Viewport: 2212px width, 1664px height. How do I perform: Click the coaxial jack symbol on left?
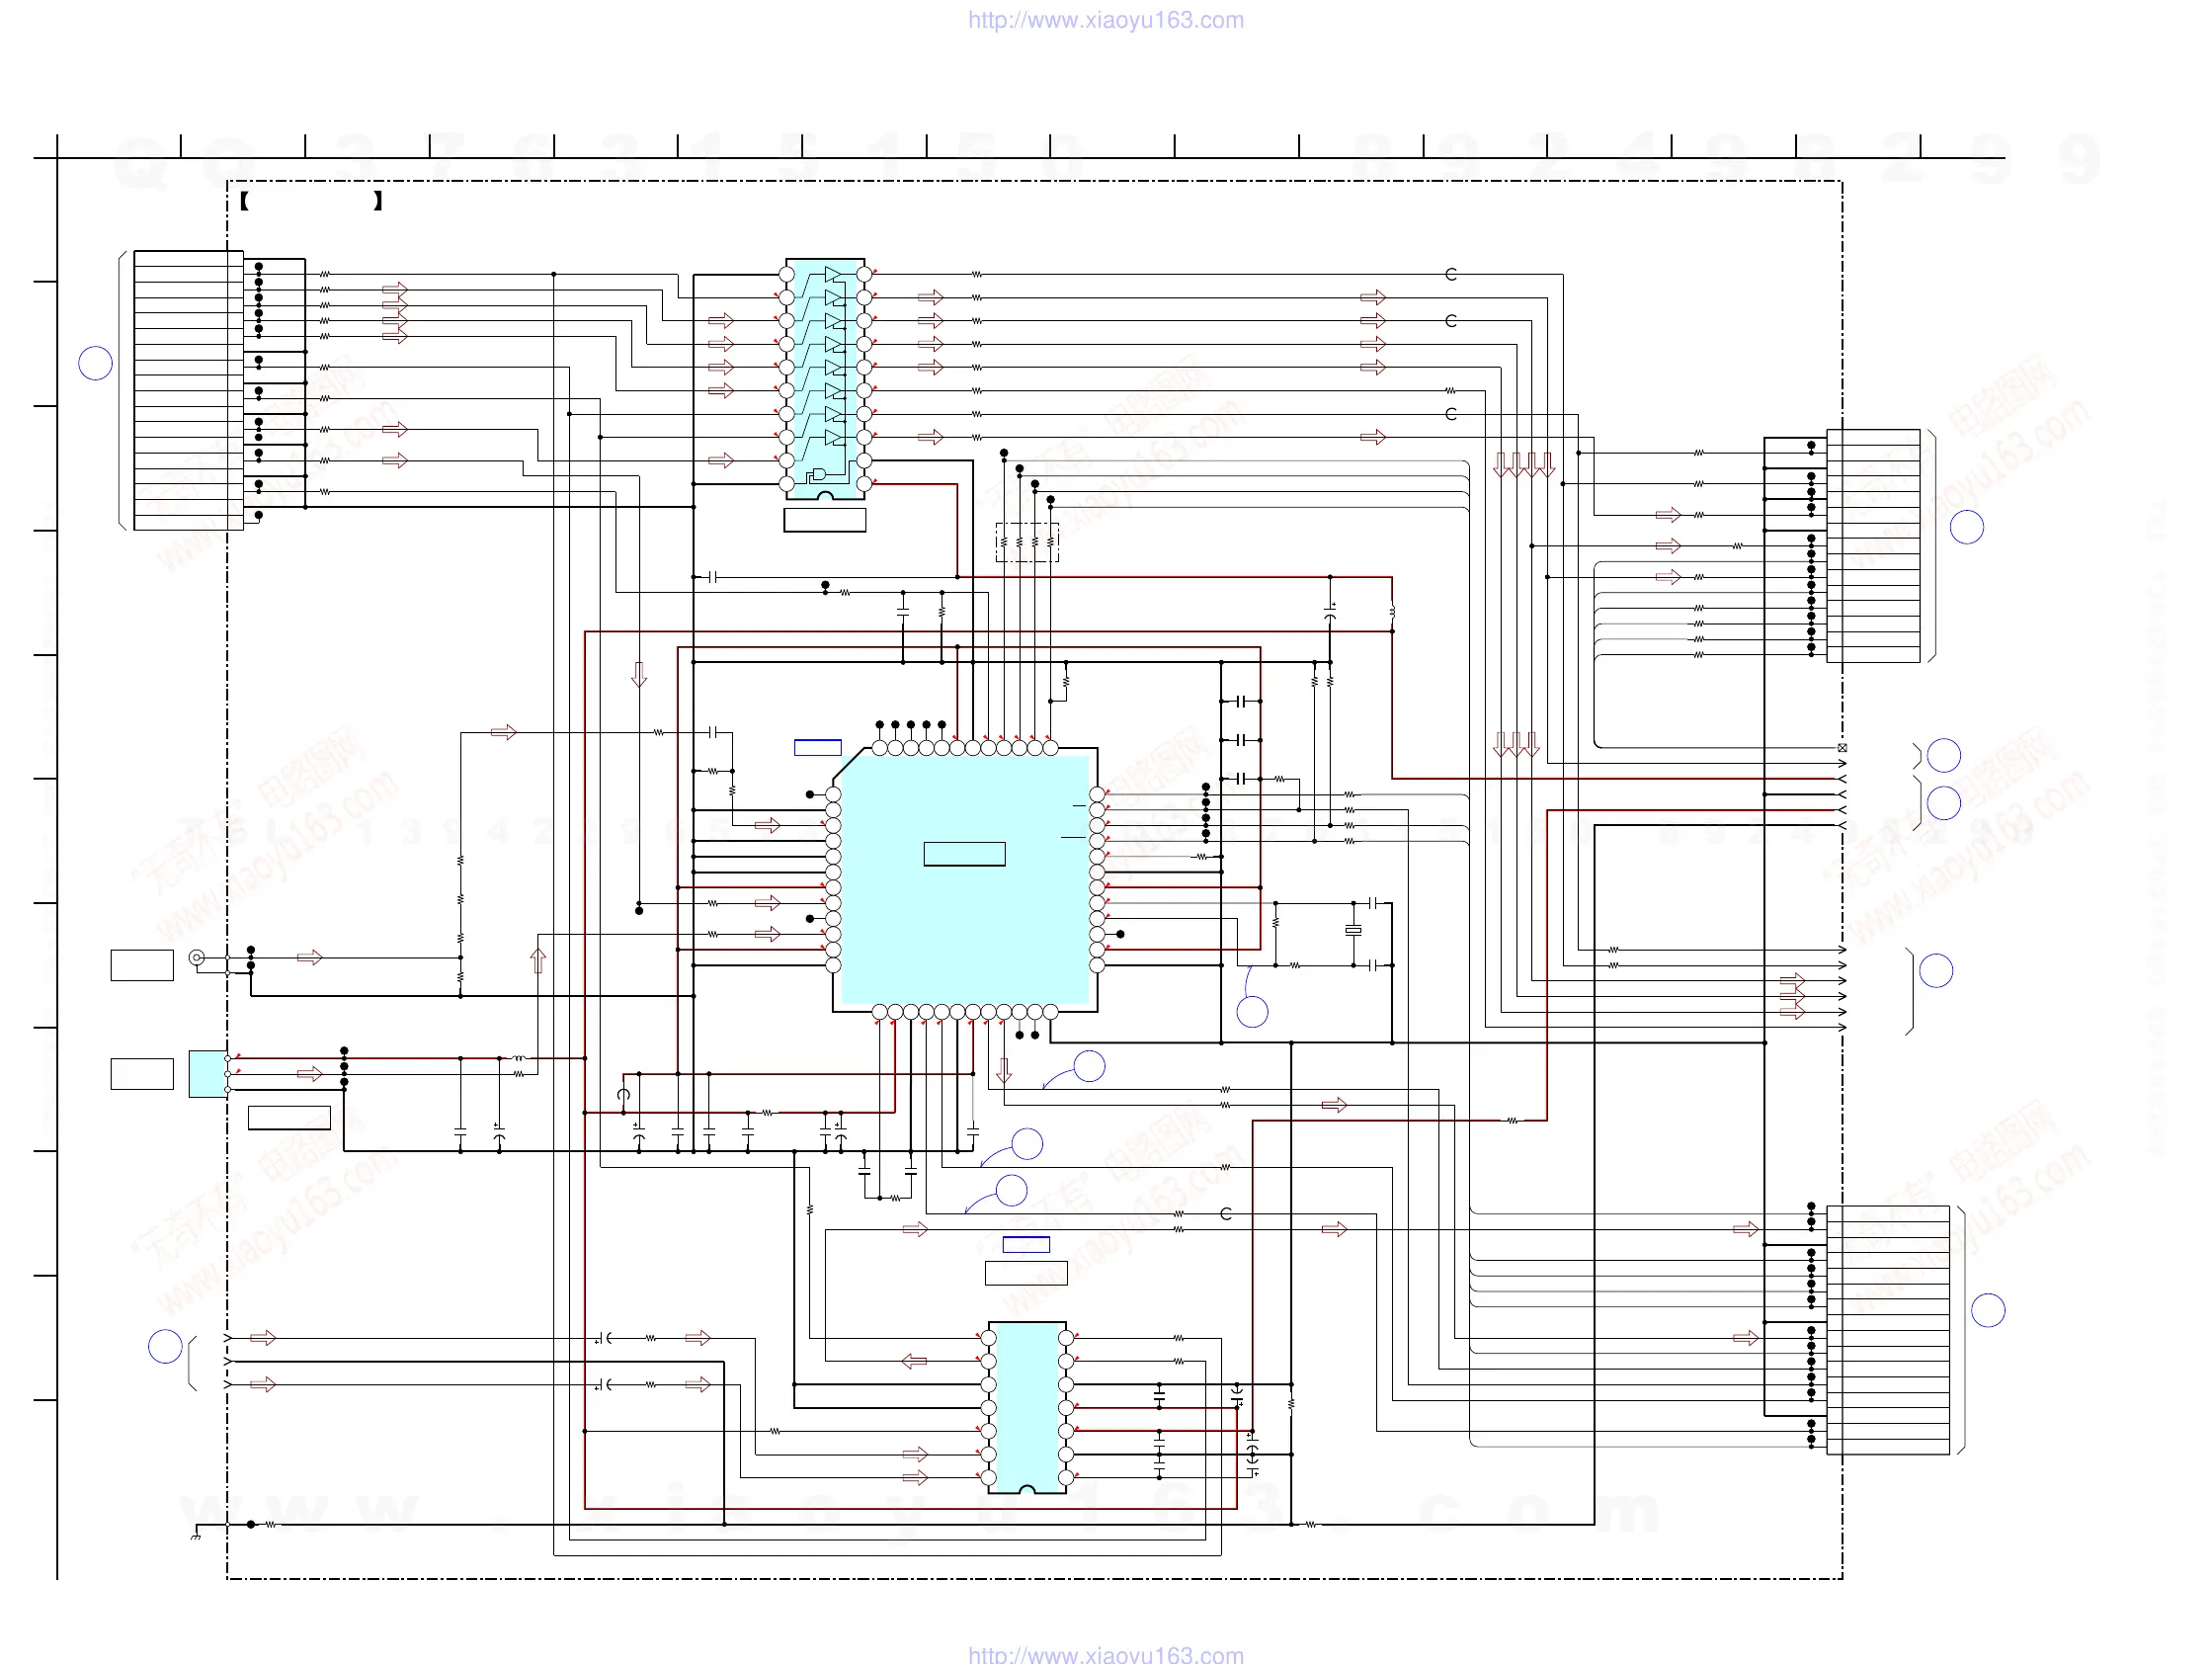[197, 958]
